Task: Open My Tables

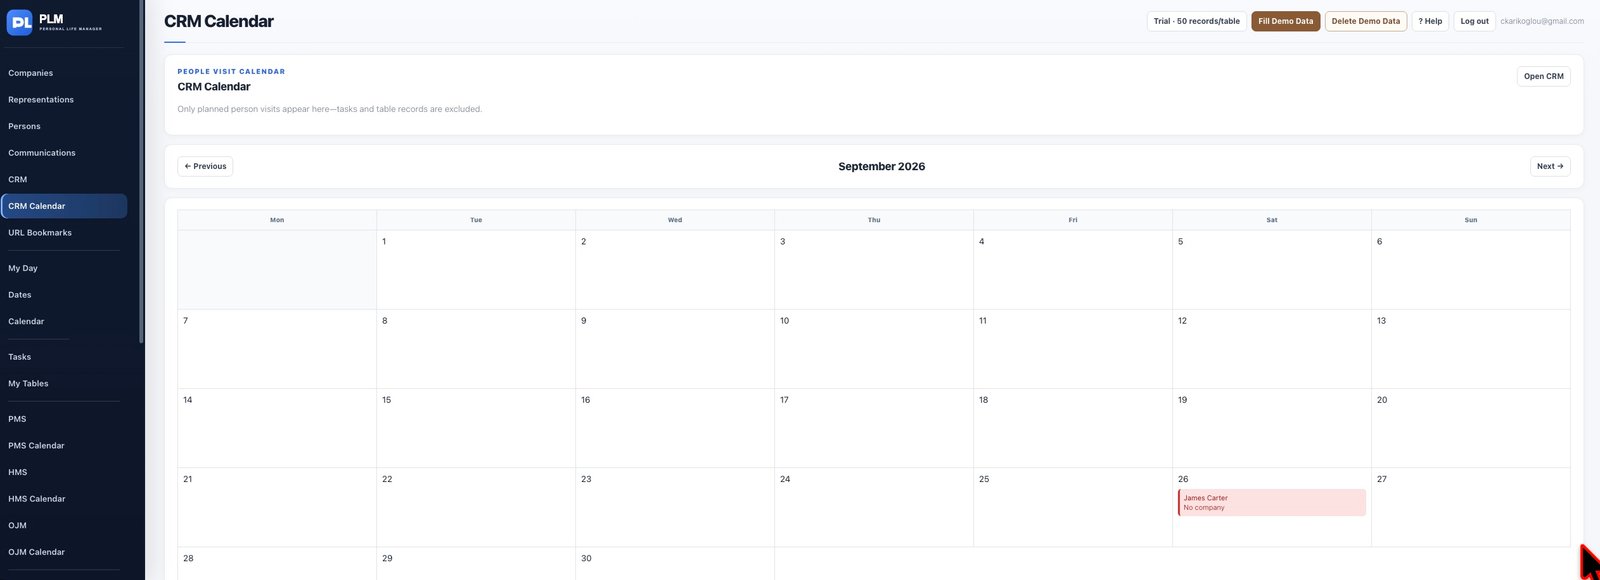Action: pyautogui.click(x=28, y=383)
